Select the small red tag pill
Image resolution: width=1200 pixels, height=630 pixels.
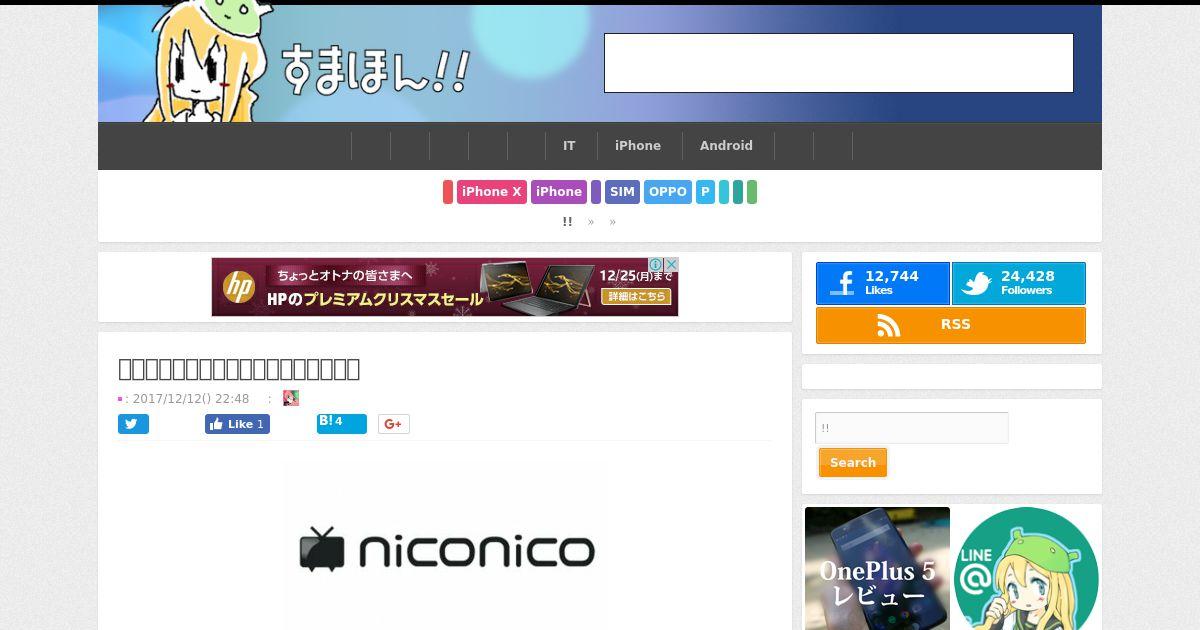(x=448, y=192)
